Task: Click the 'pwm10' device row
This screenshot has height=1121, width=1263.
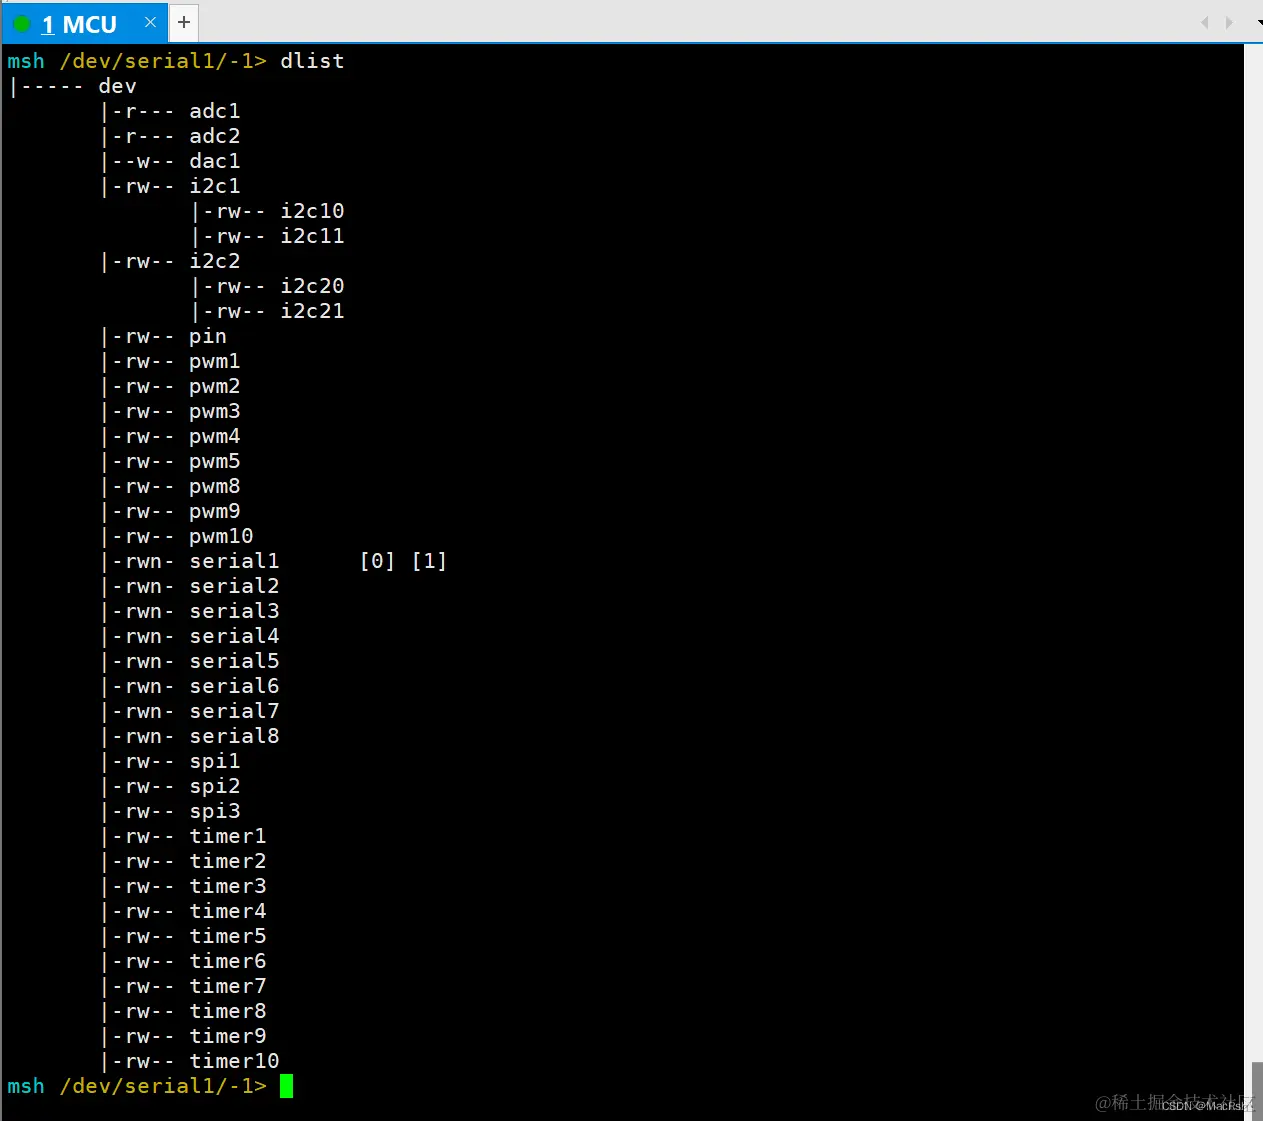Action: (177, 536)
